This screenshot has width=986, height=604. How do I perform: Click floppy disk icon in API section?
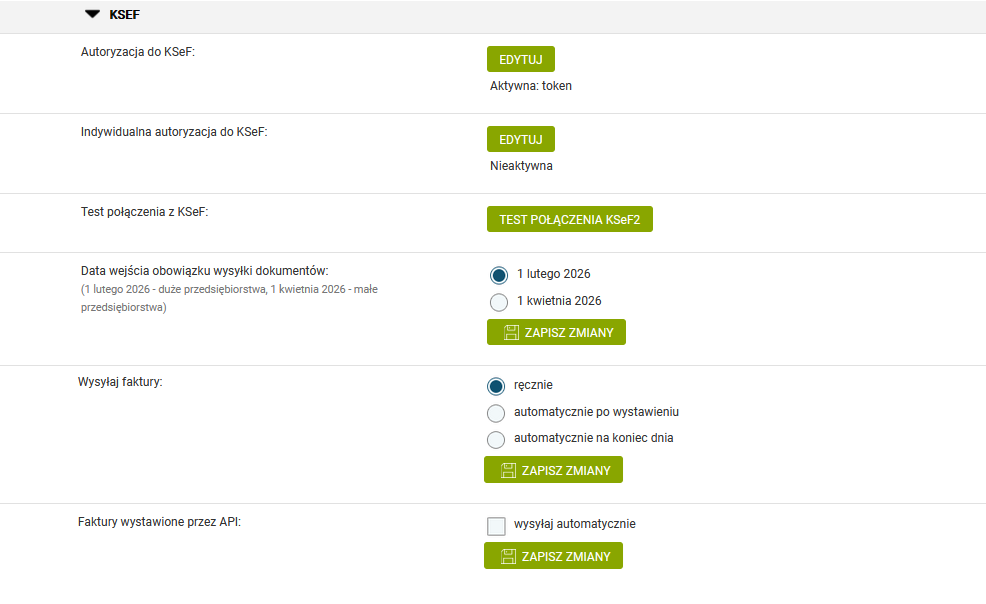pyautogui.click(x=507, y=556)
